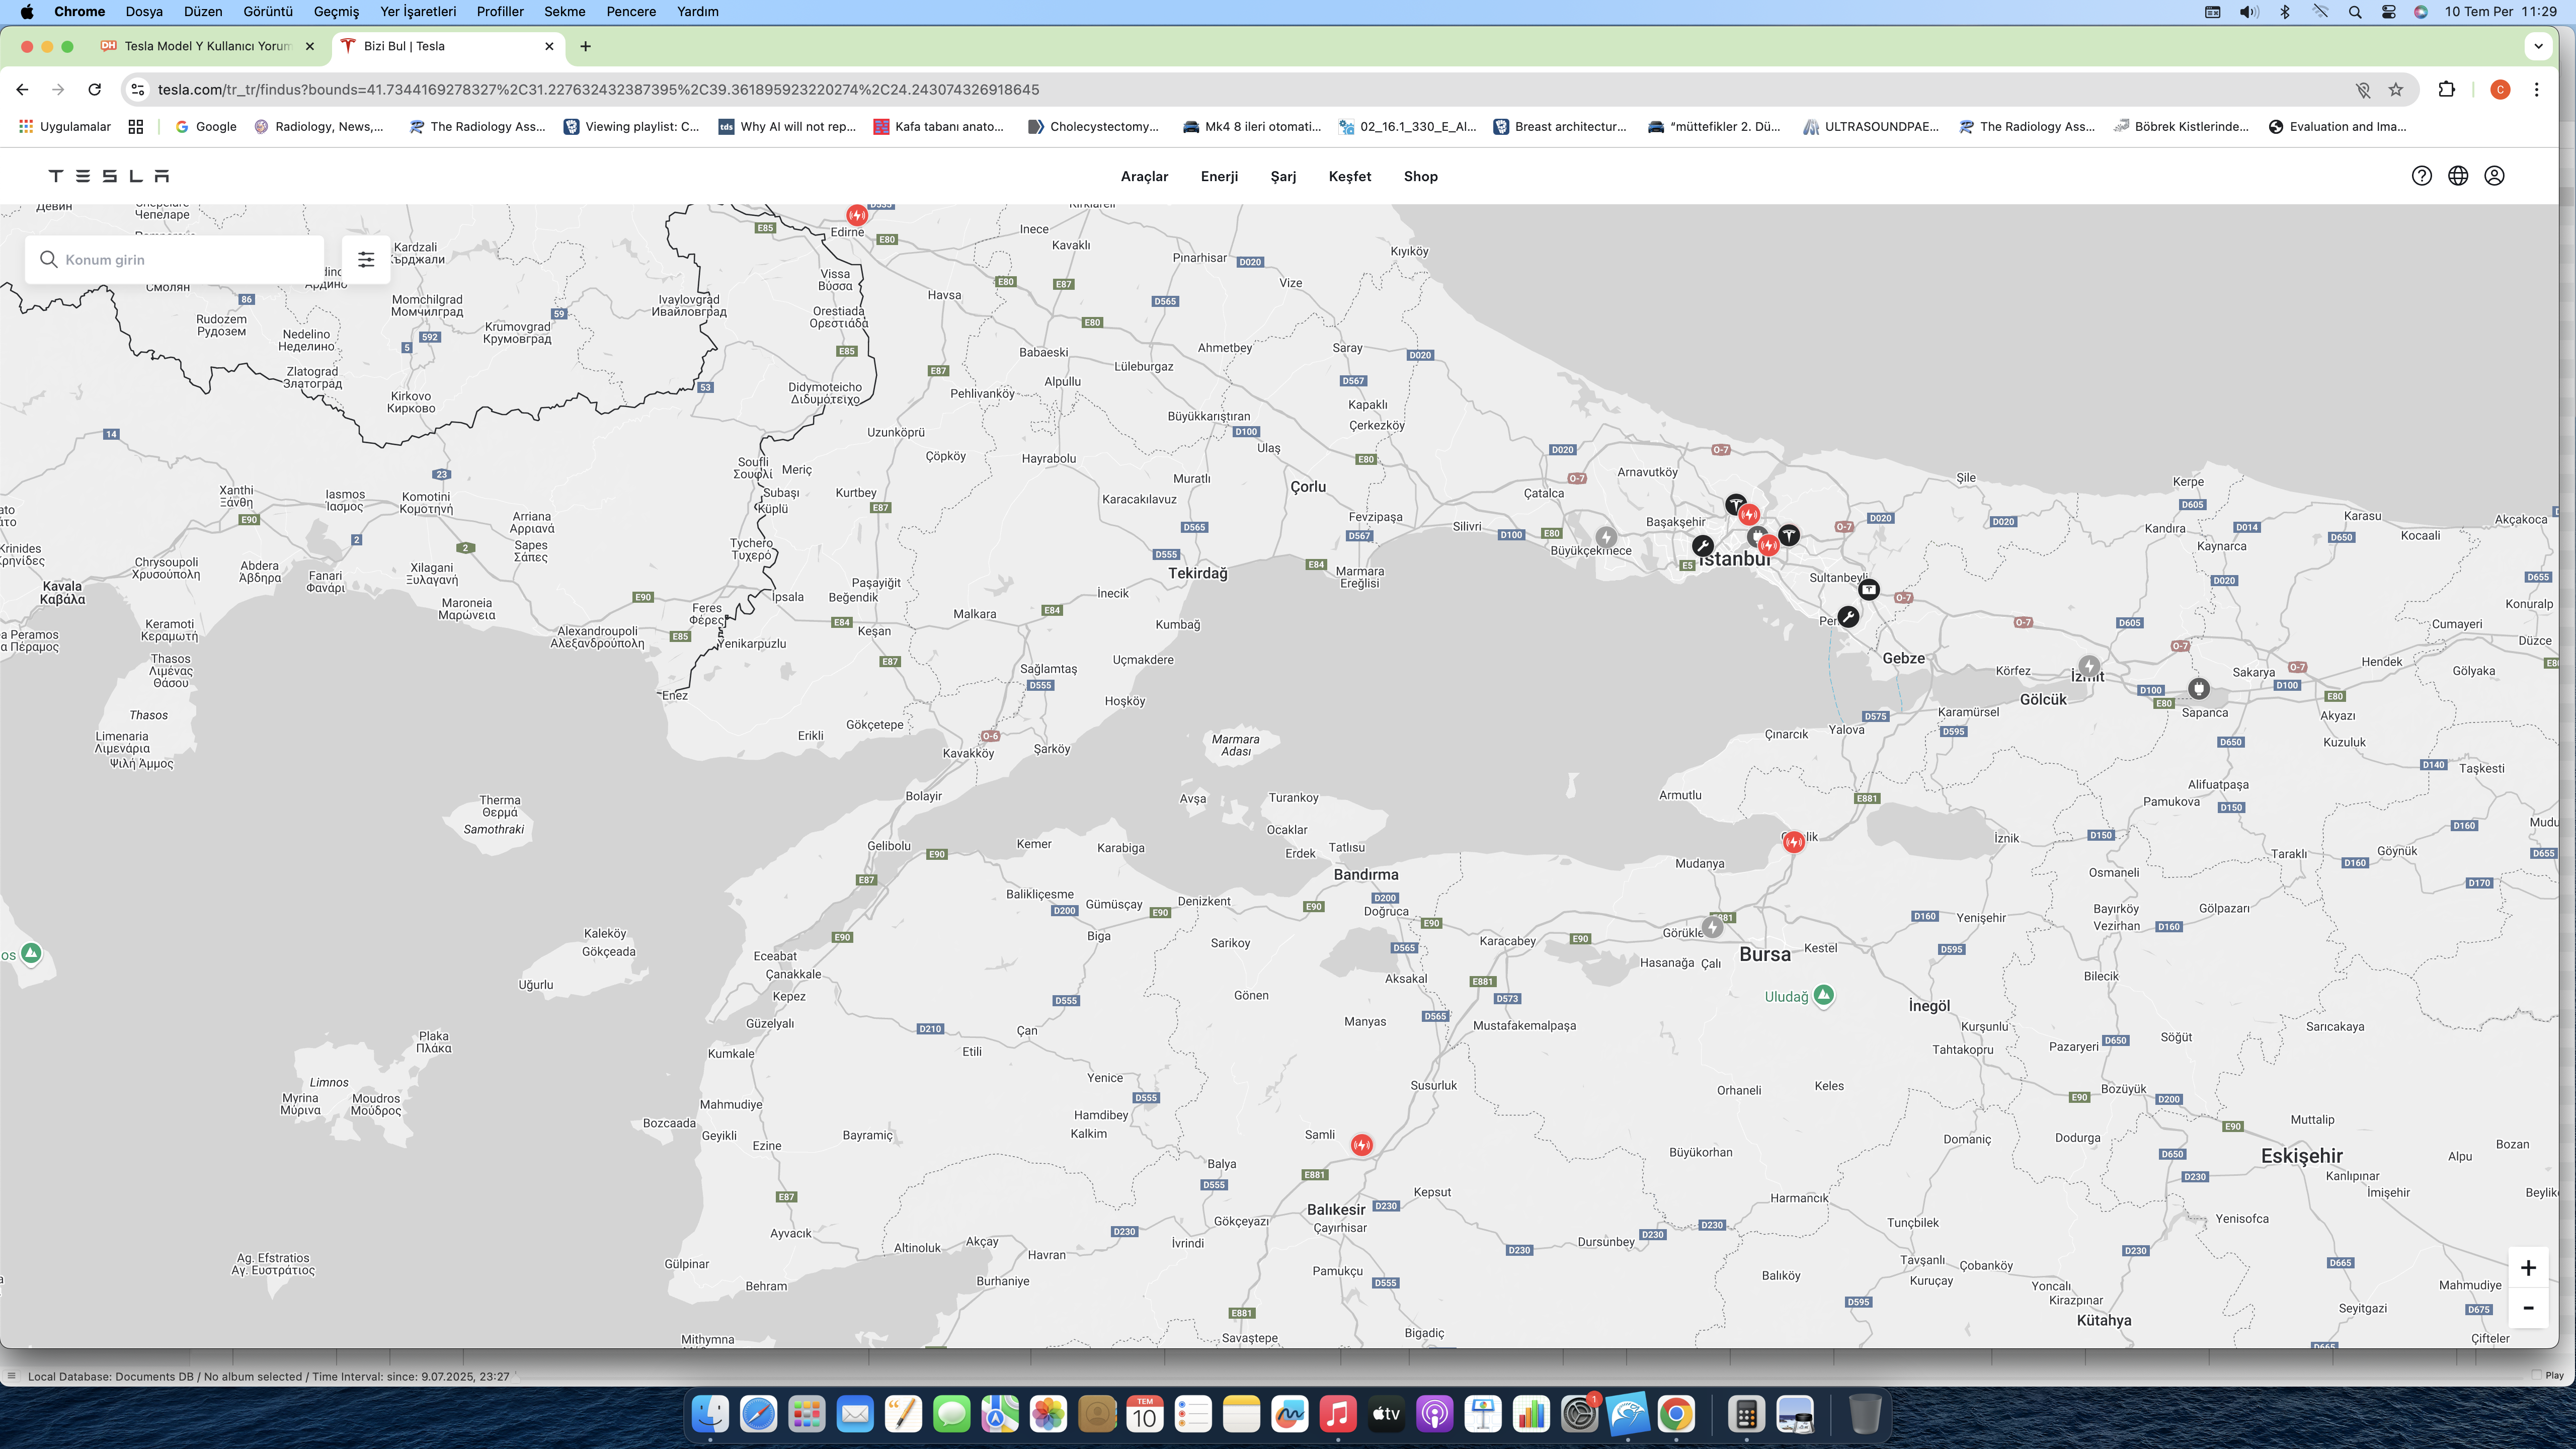Image resolution: width=2576 pixels, height=1449 pixels.
Task: Open the Araçlar navigation menu
Action: tap(1144, 176)
